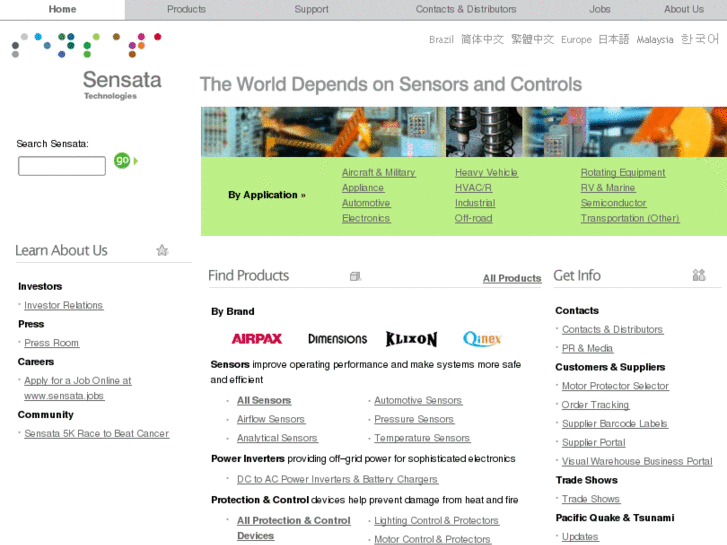The height and width of the screenshot is (545, 727).
Task: Open Motor Control & Protectors link
Action: [432, 539]
